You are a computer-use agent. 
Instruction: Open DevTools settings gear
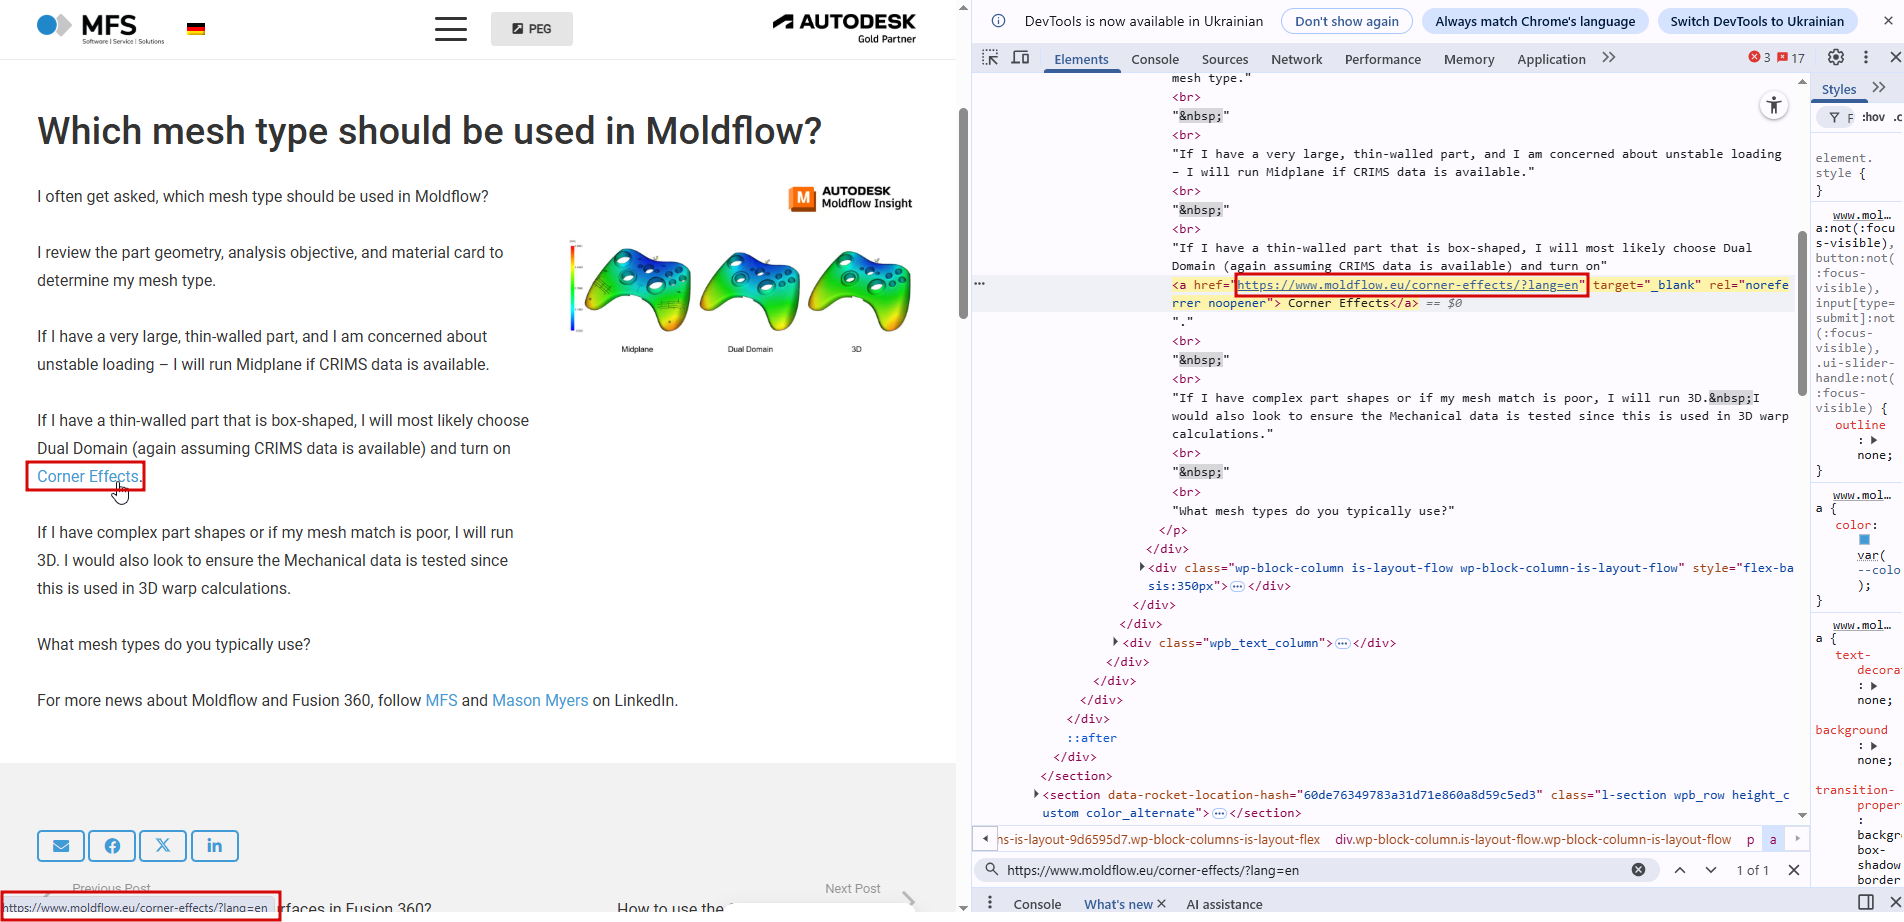click(1836, 58)
